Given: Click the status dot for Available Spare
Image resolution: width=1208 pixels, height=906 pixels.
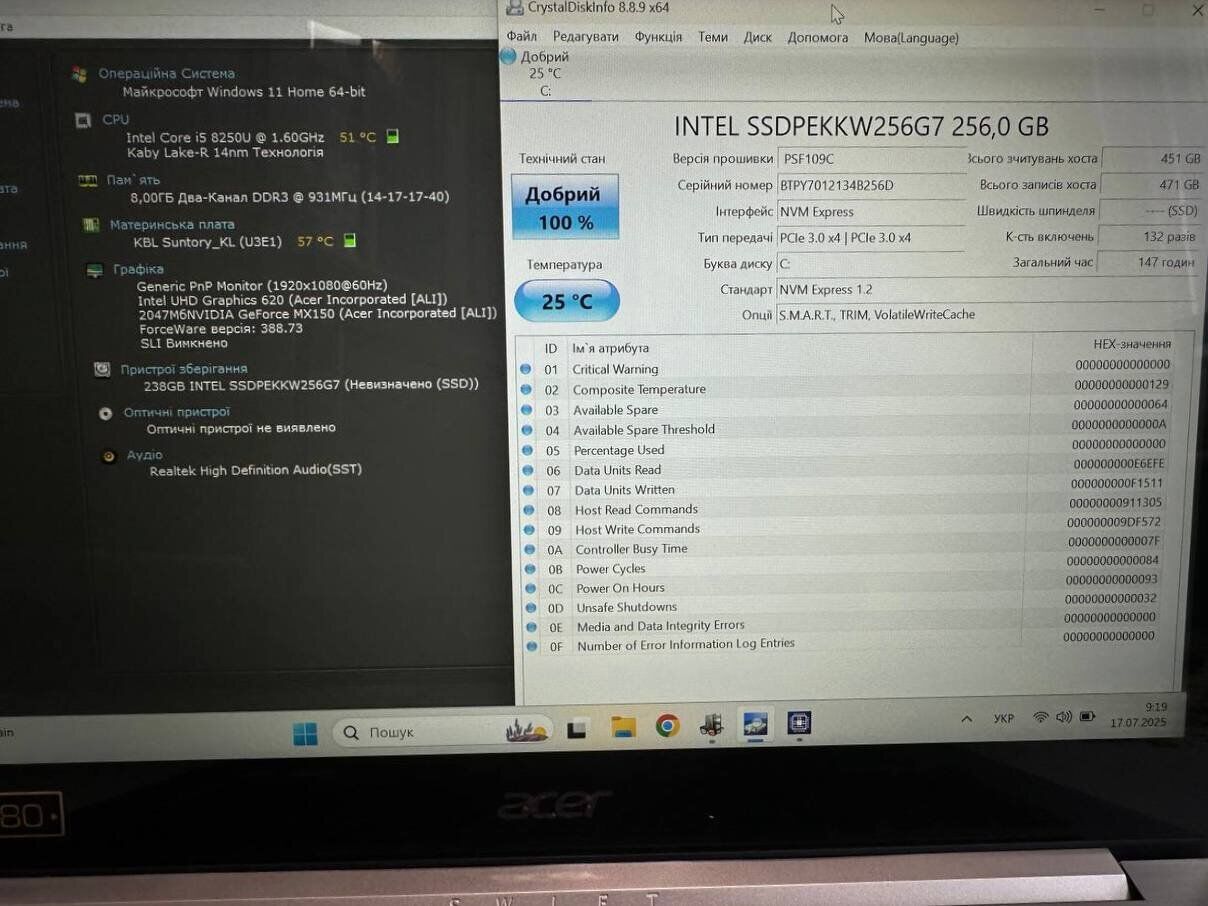Looking at the screenshot, I should (x=526, y=410).
